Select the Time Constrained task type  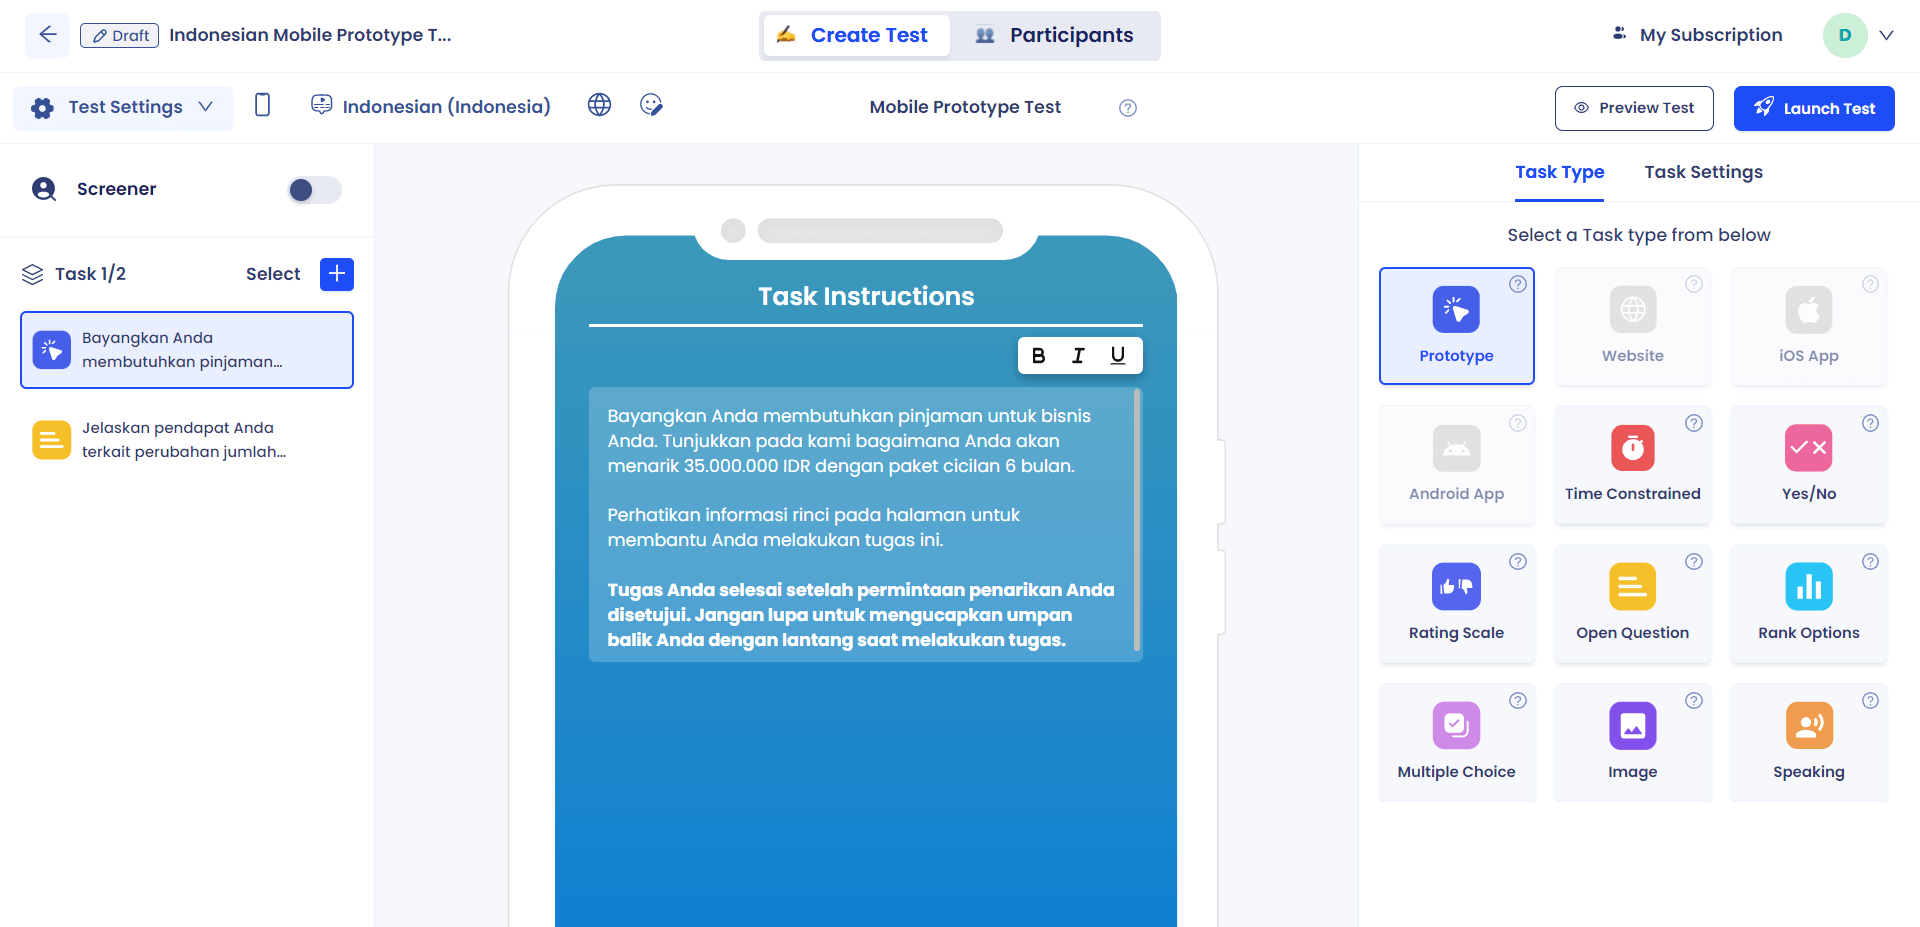tap(1632, 464)
